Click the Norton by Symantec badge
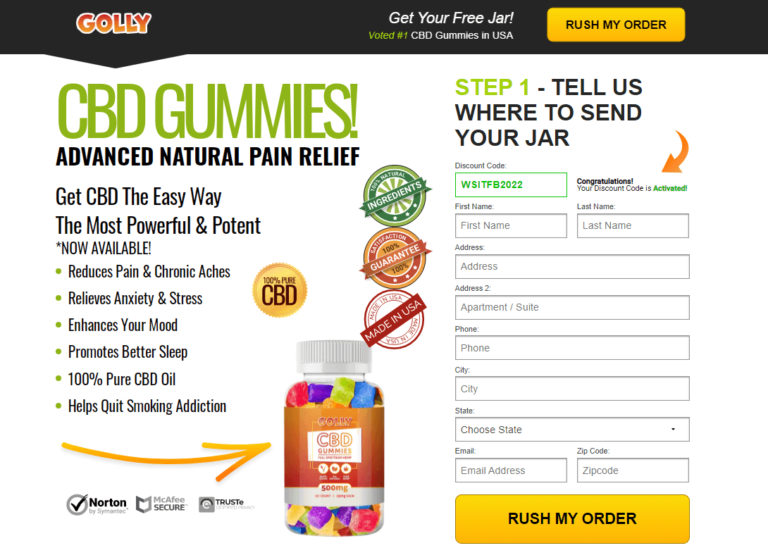Image resolution: width=768 pixels, height=555 pixels. pos(97,504)
